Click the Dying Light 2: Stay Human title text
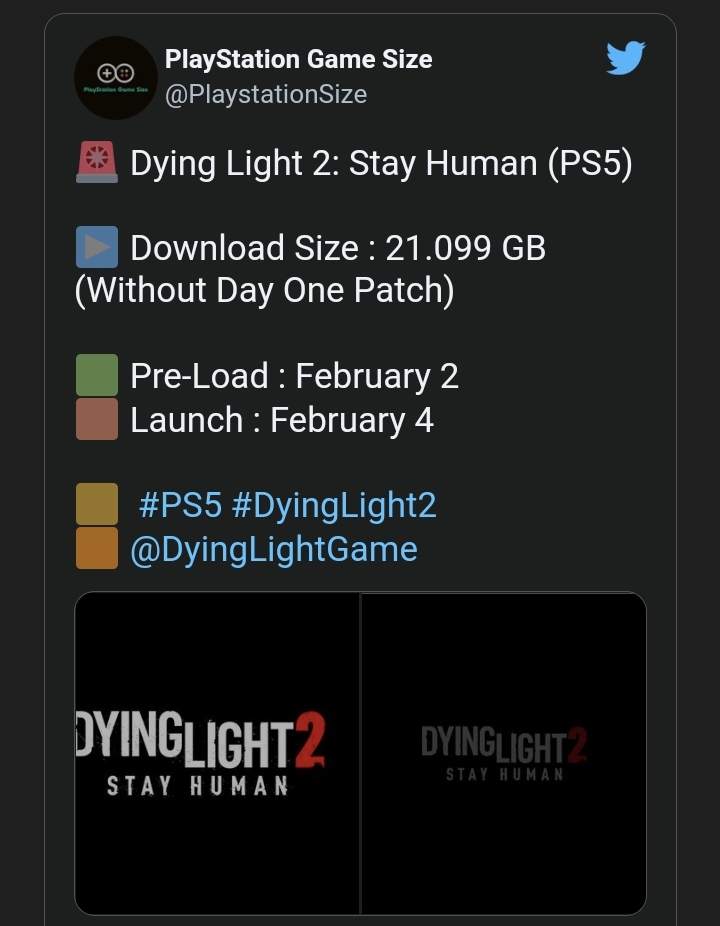 (381, 163)
